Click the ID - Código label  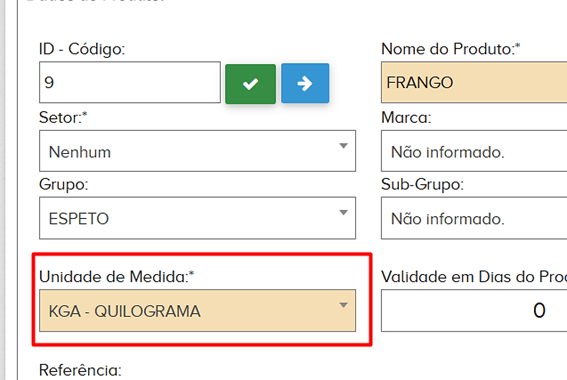pyautogui.click(x=82, y=49)
